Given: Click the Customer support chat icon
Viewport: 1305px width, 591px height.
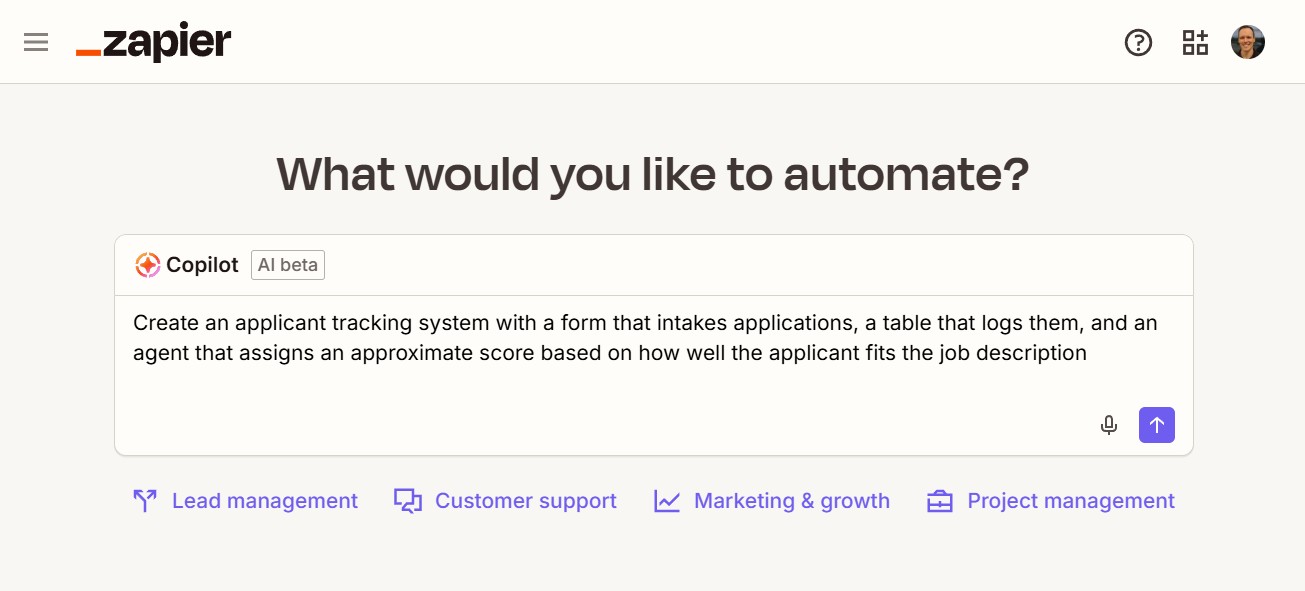Looking at the screenshot, I should click(x=408, y=500).
